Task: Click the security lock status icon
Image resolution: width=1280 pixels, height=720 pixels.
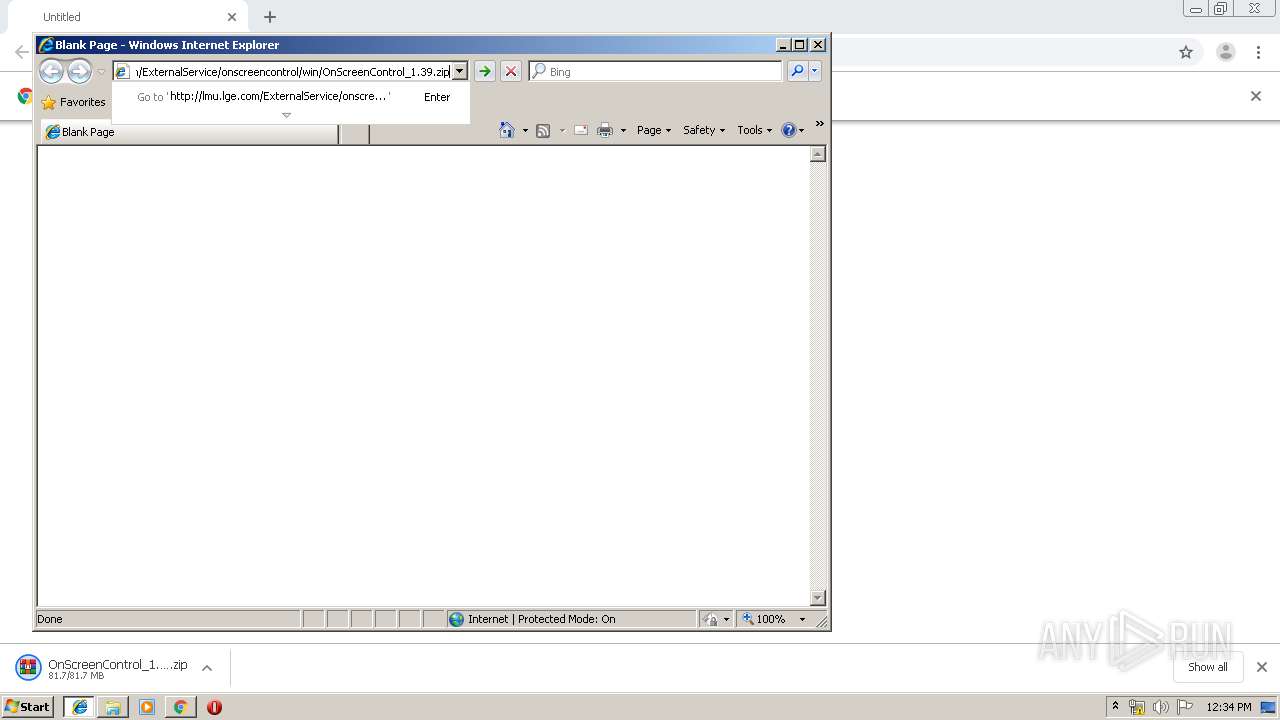Action: click(x=711, y=619)
